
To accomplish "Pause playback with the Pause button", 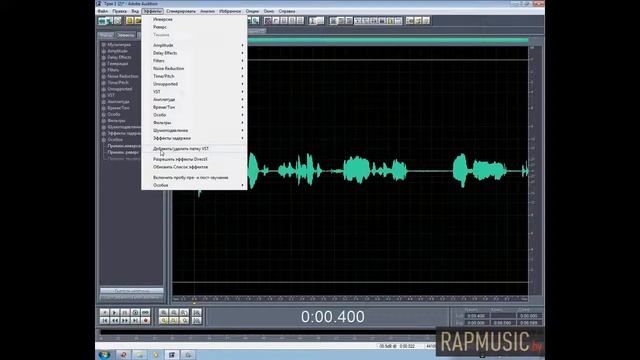I will (x=125, y=313).
